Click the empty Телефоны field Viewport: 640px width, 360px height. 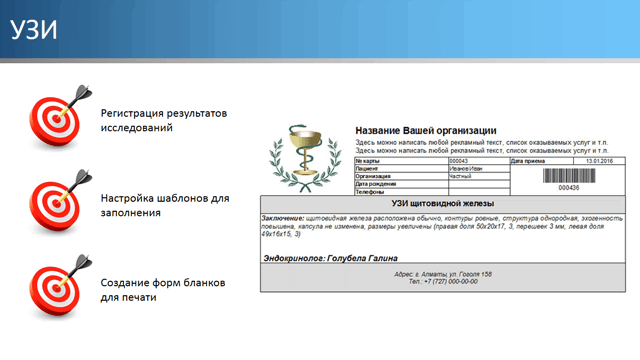[x=479, y=192]
